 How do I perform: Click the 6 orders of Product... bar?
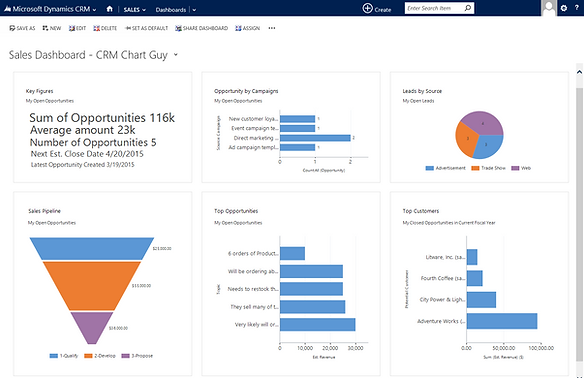click(x=292, y=254)
